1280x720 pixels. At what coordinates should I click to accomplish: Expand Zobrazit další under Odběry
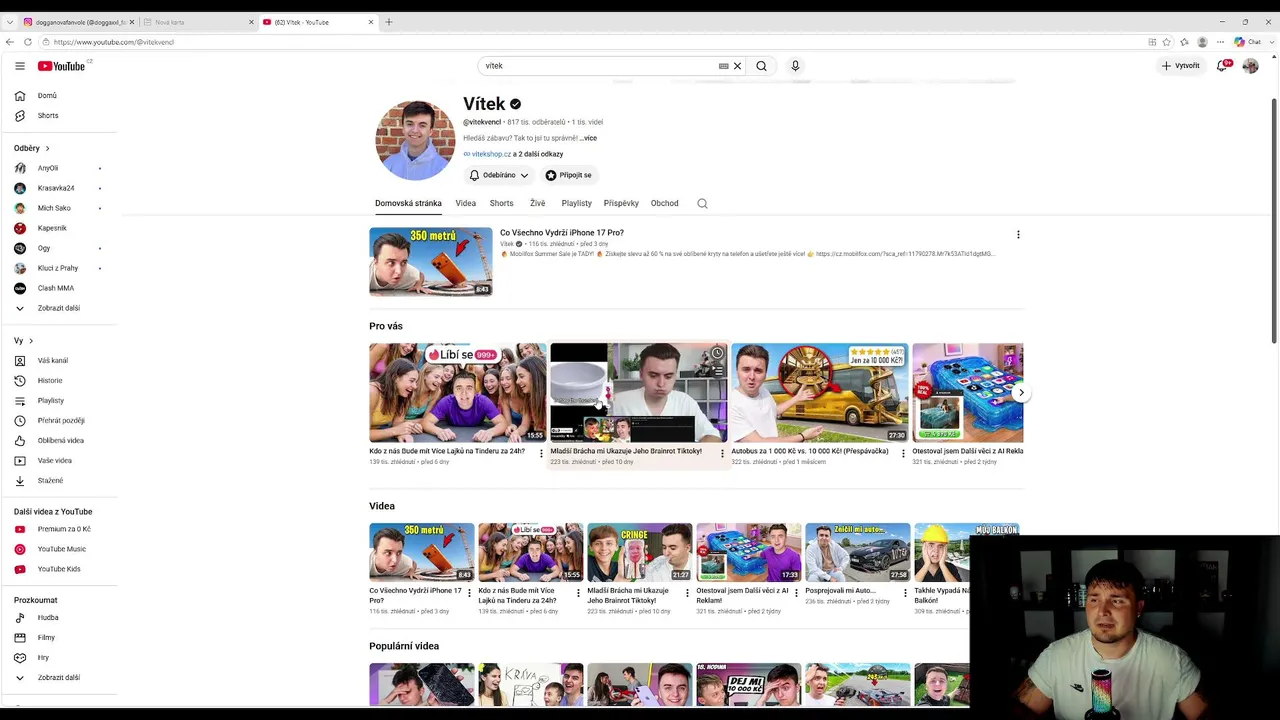pyautogui.click(x=60, y=308)
